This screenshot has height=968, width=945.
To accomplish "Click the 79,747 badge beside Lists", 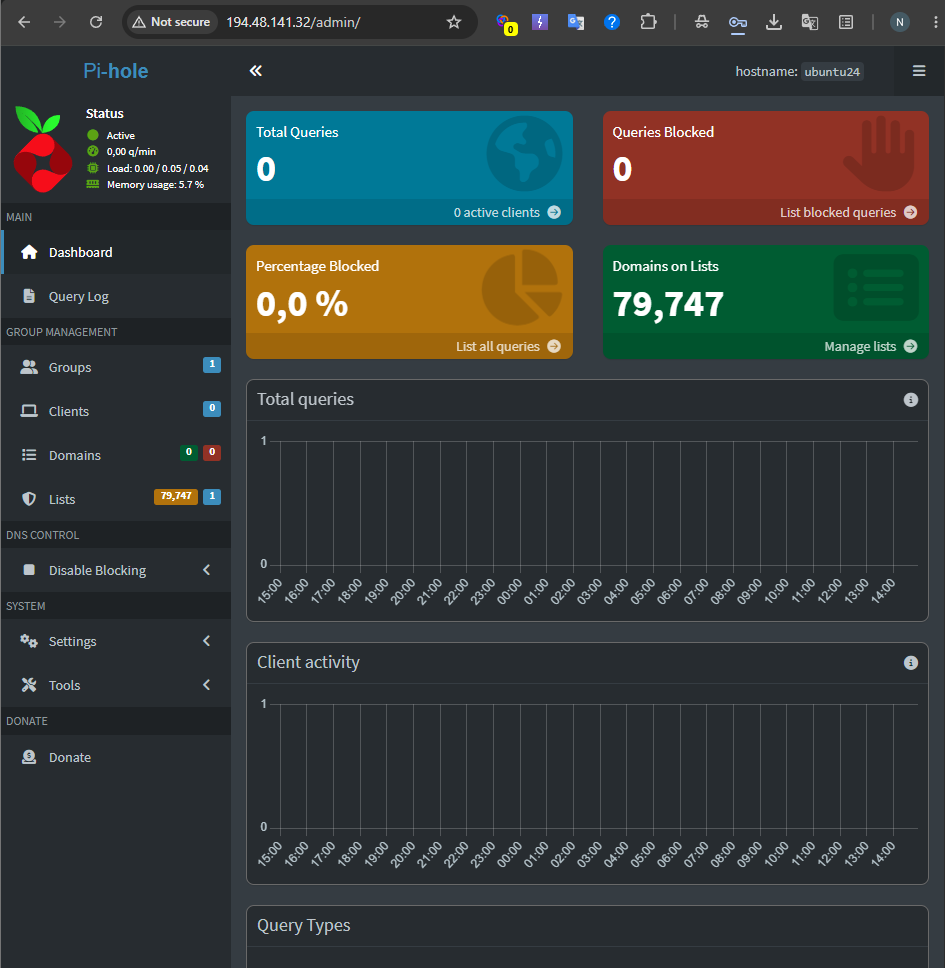I will coord(176,496).
